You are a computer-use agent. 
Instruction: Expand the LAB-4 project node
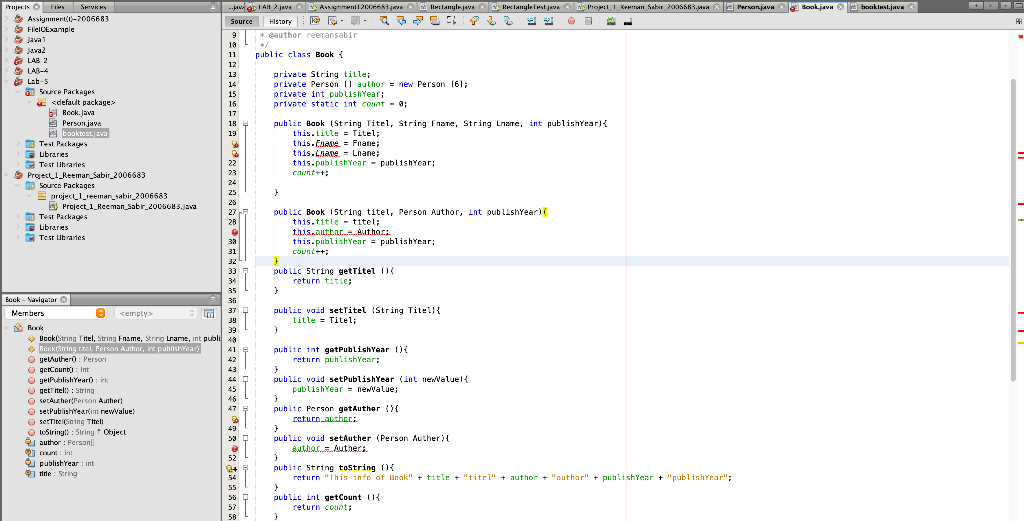(x=7, y=71)
